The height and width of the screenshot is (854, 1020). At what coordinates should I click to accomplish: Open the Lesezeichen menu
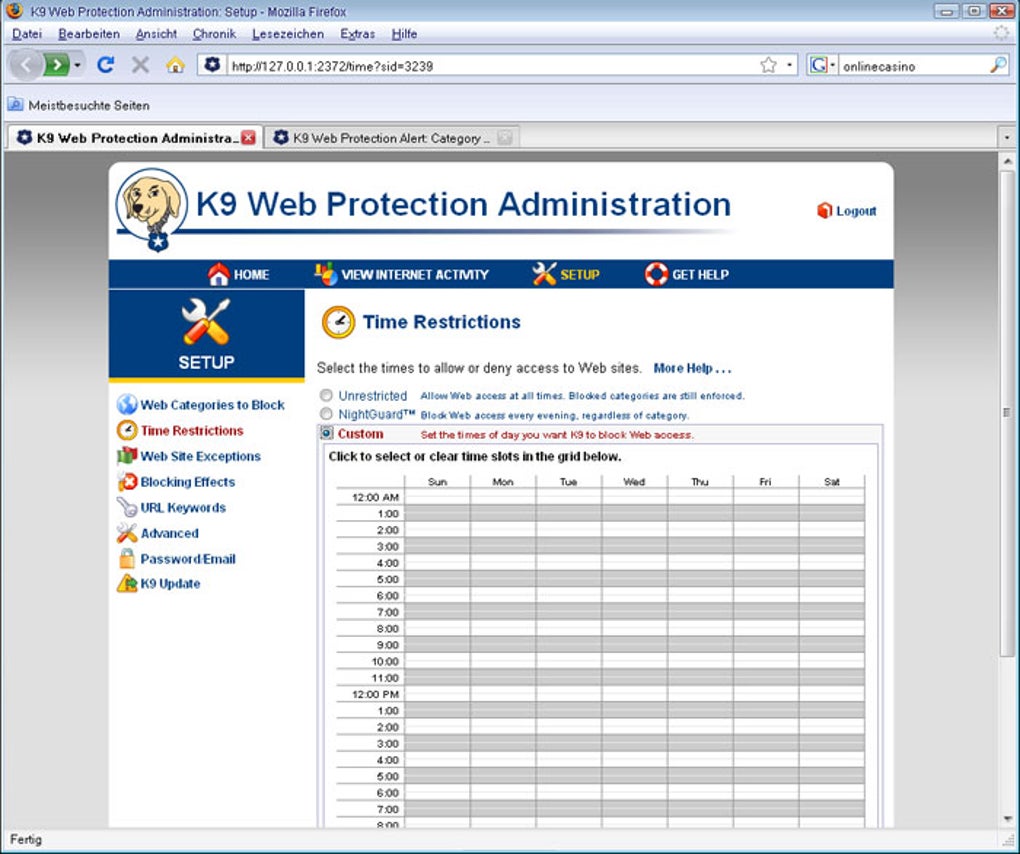click(x=288, y=34)
